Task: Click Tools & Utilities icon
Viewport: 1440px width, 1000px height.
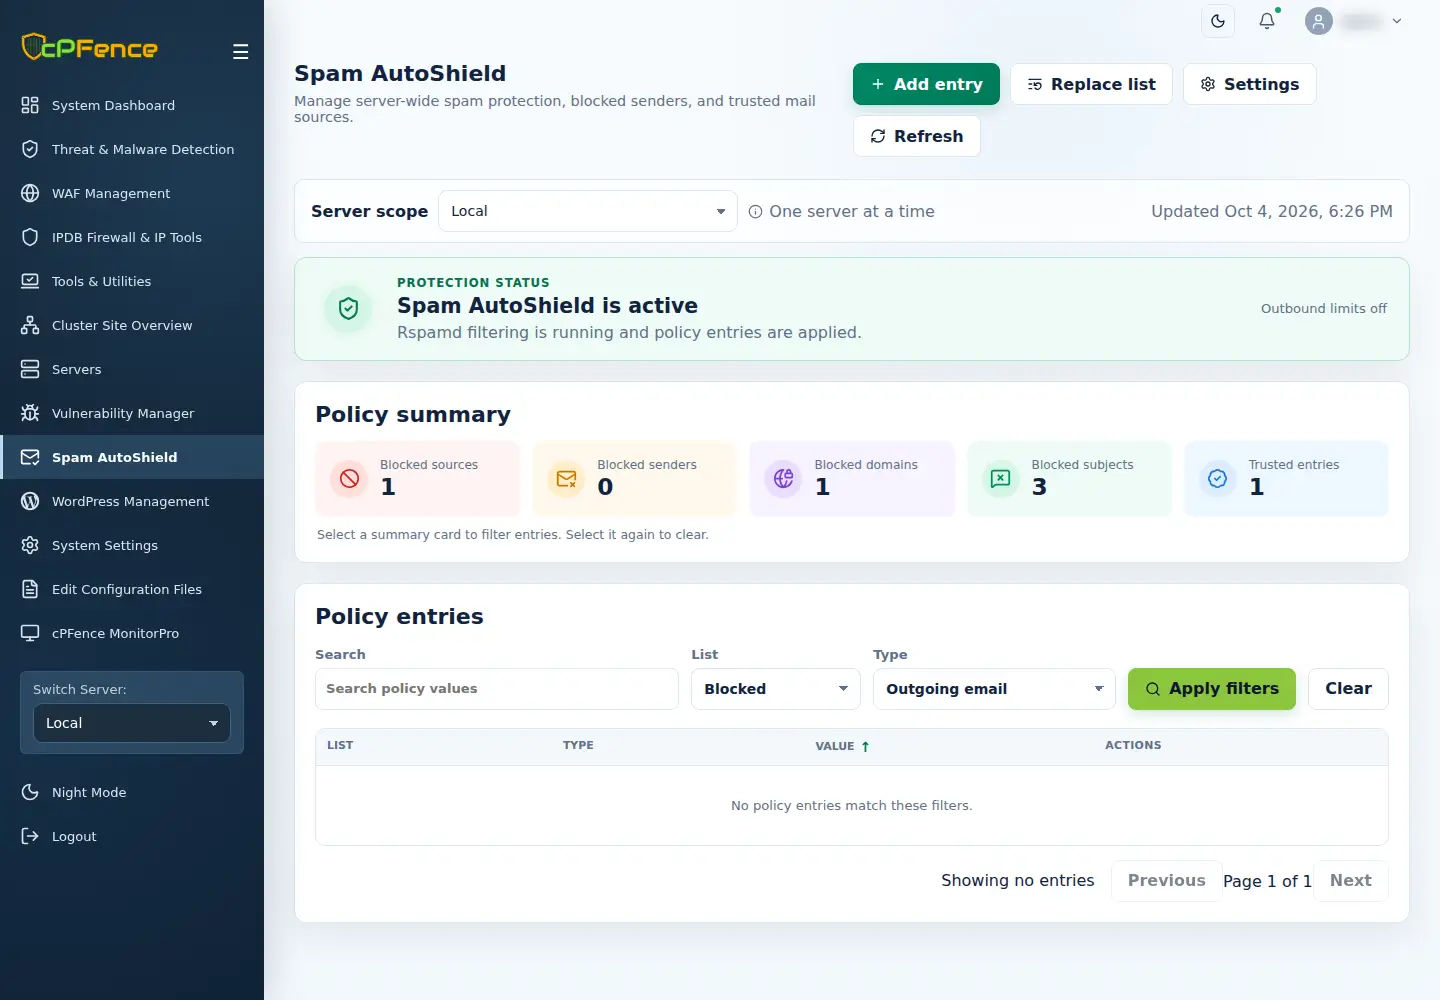Action: coord(30,281)
